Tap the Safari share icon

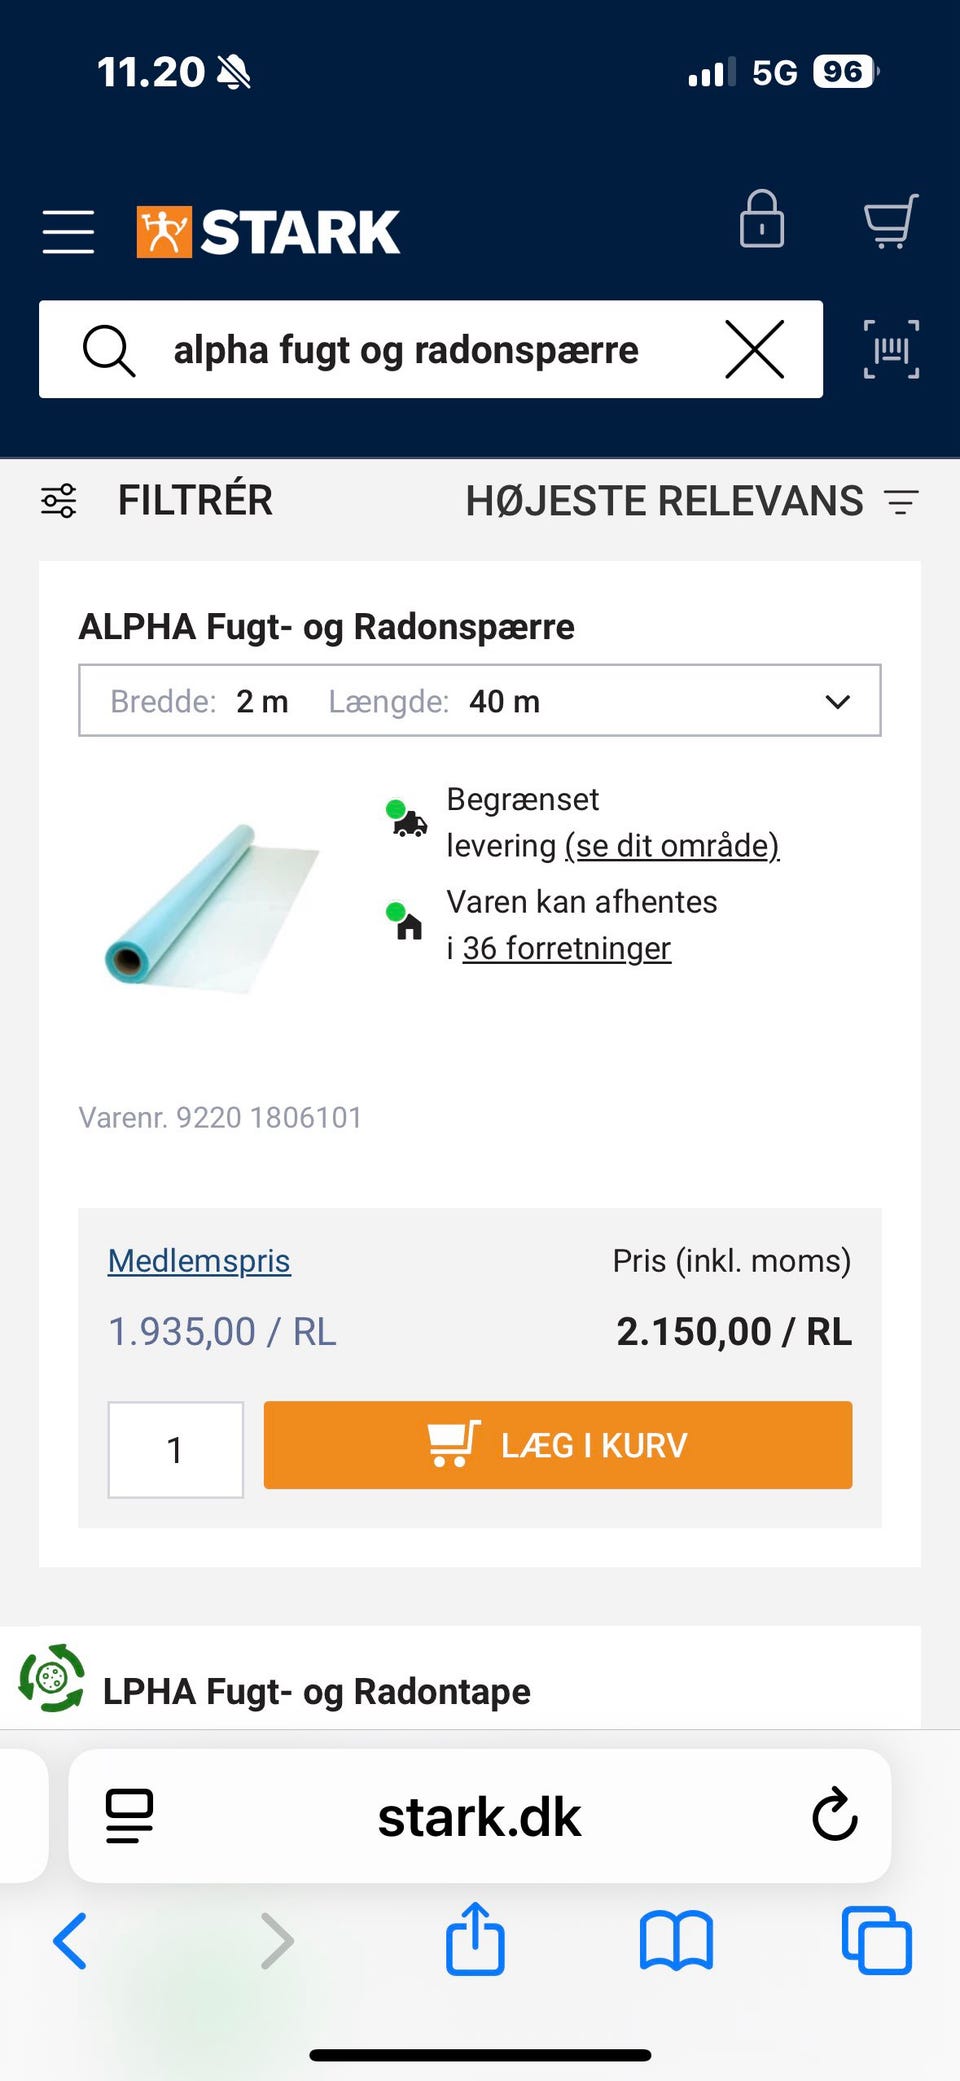coord(475,1940)
